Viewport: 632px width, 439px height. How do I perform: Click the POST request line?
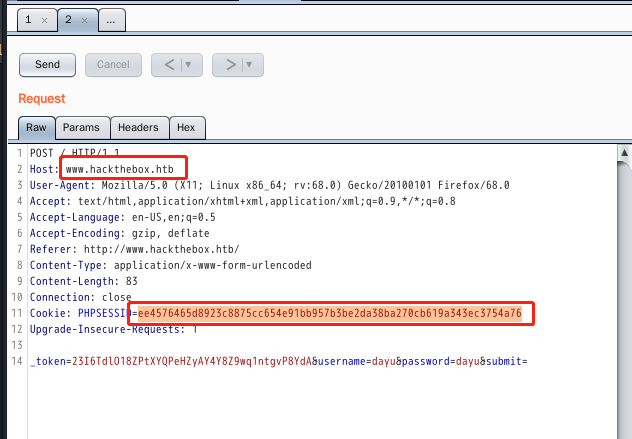(x=75, y=153)
